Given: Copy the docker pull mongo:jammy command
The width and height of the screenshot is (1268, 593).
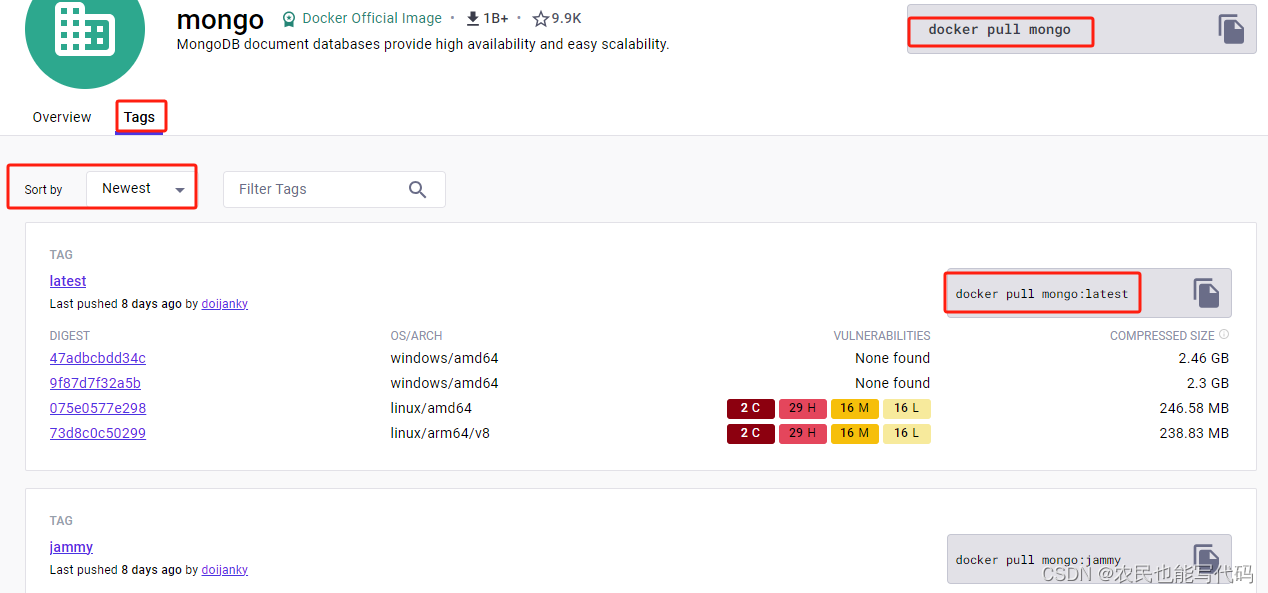Looking at the screenshot, I should tap(1206, 558).
